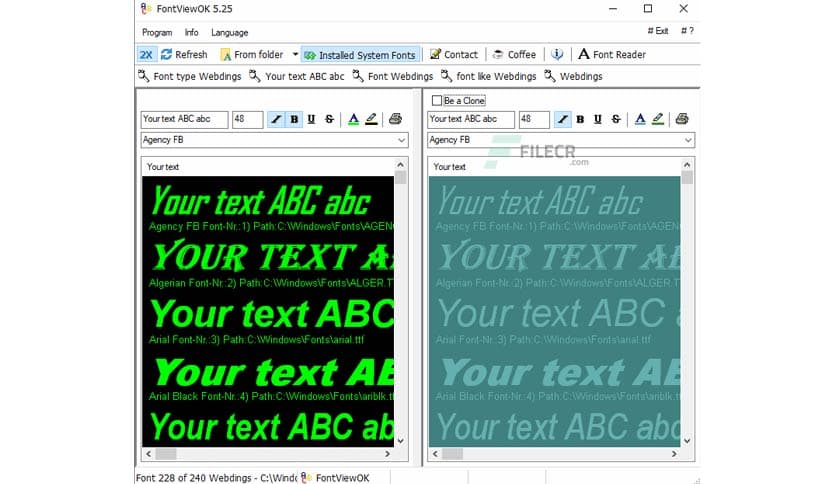Toggle italic in left panel
Screen dimensions: 836x484
(276, 119)
